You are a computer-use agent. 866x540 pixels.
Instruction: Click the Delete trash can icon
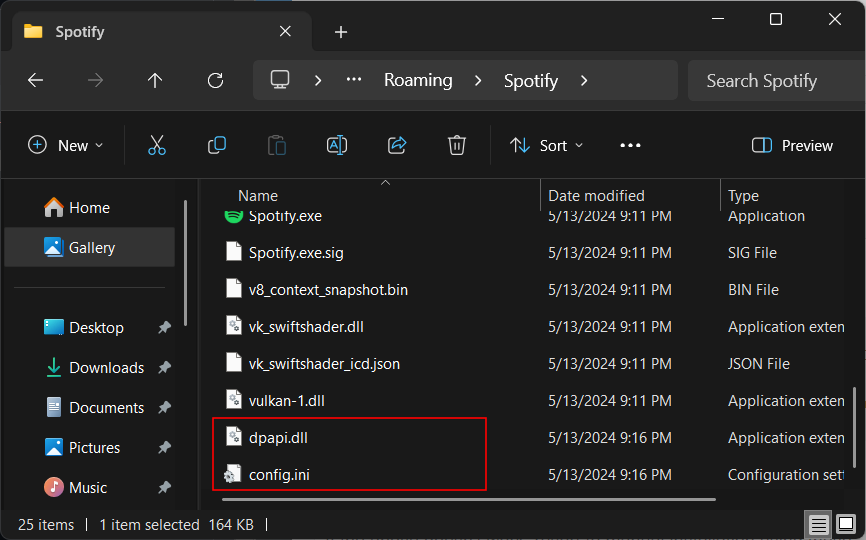click(457, 145)
